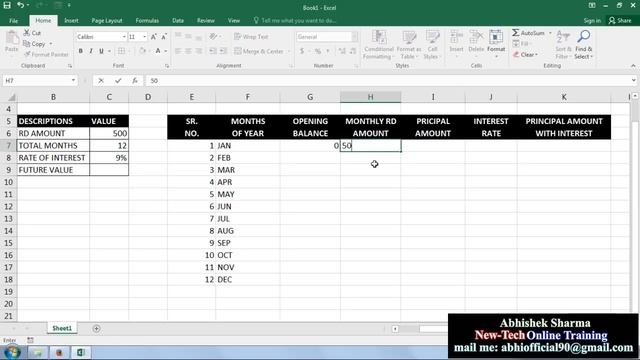
Task: Click the Fill Color bucket icon
Action: [142, 51]
